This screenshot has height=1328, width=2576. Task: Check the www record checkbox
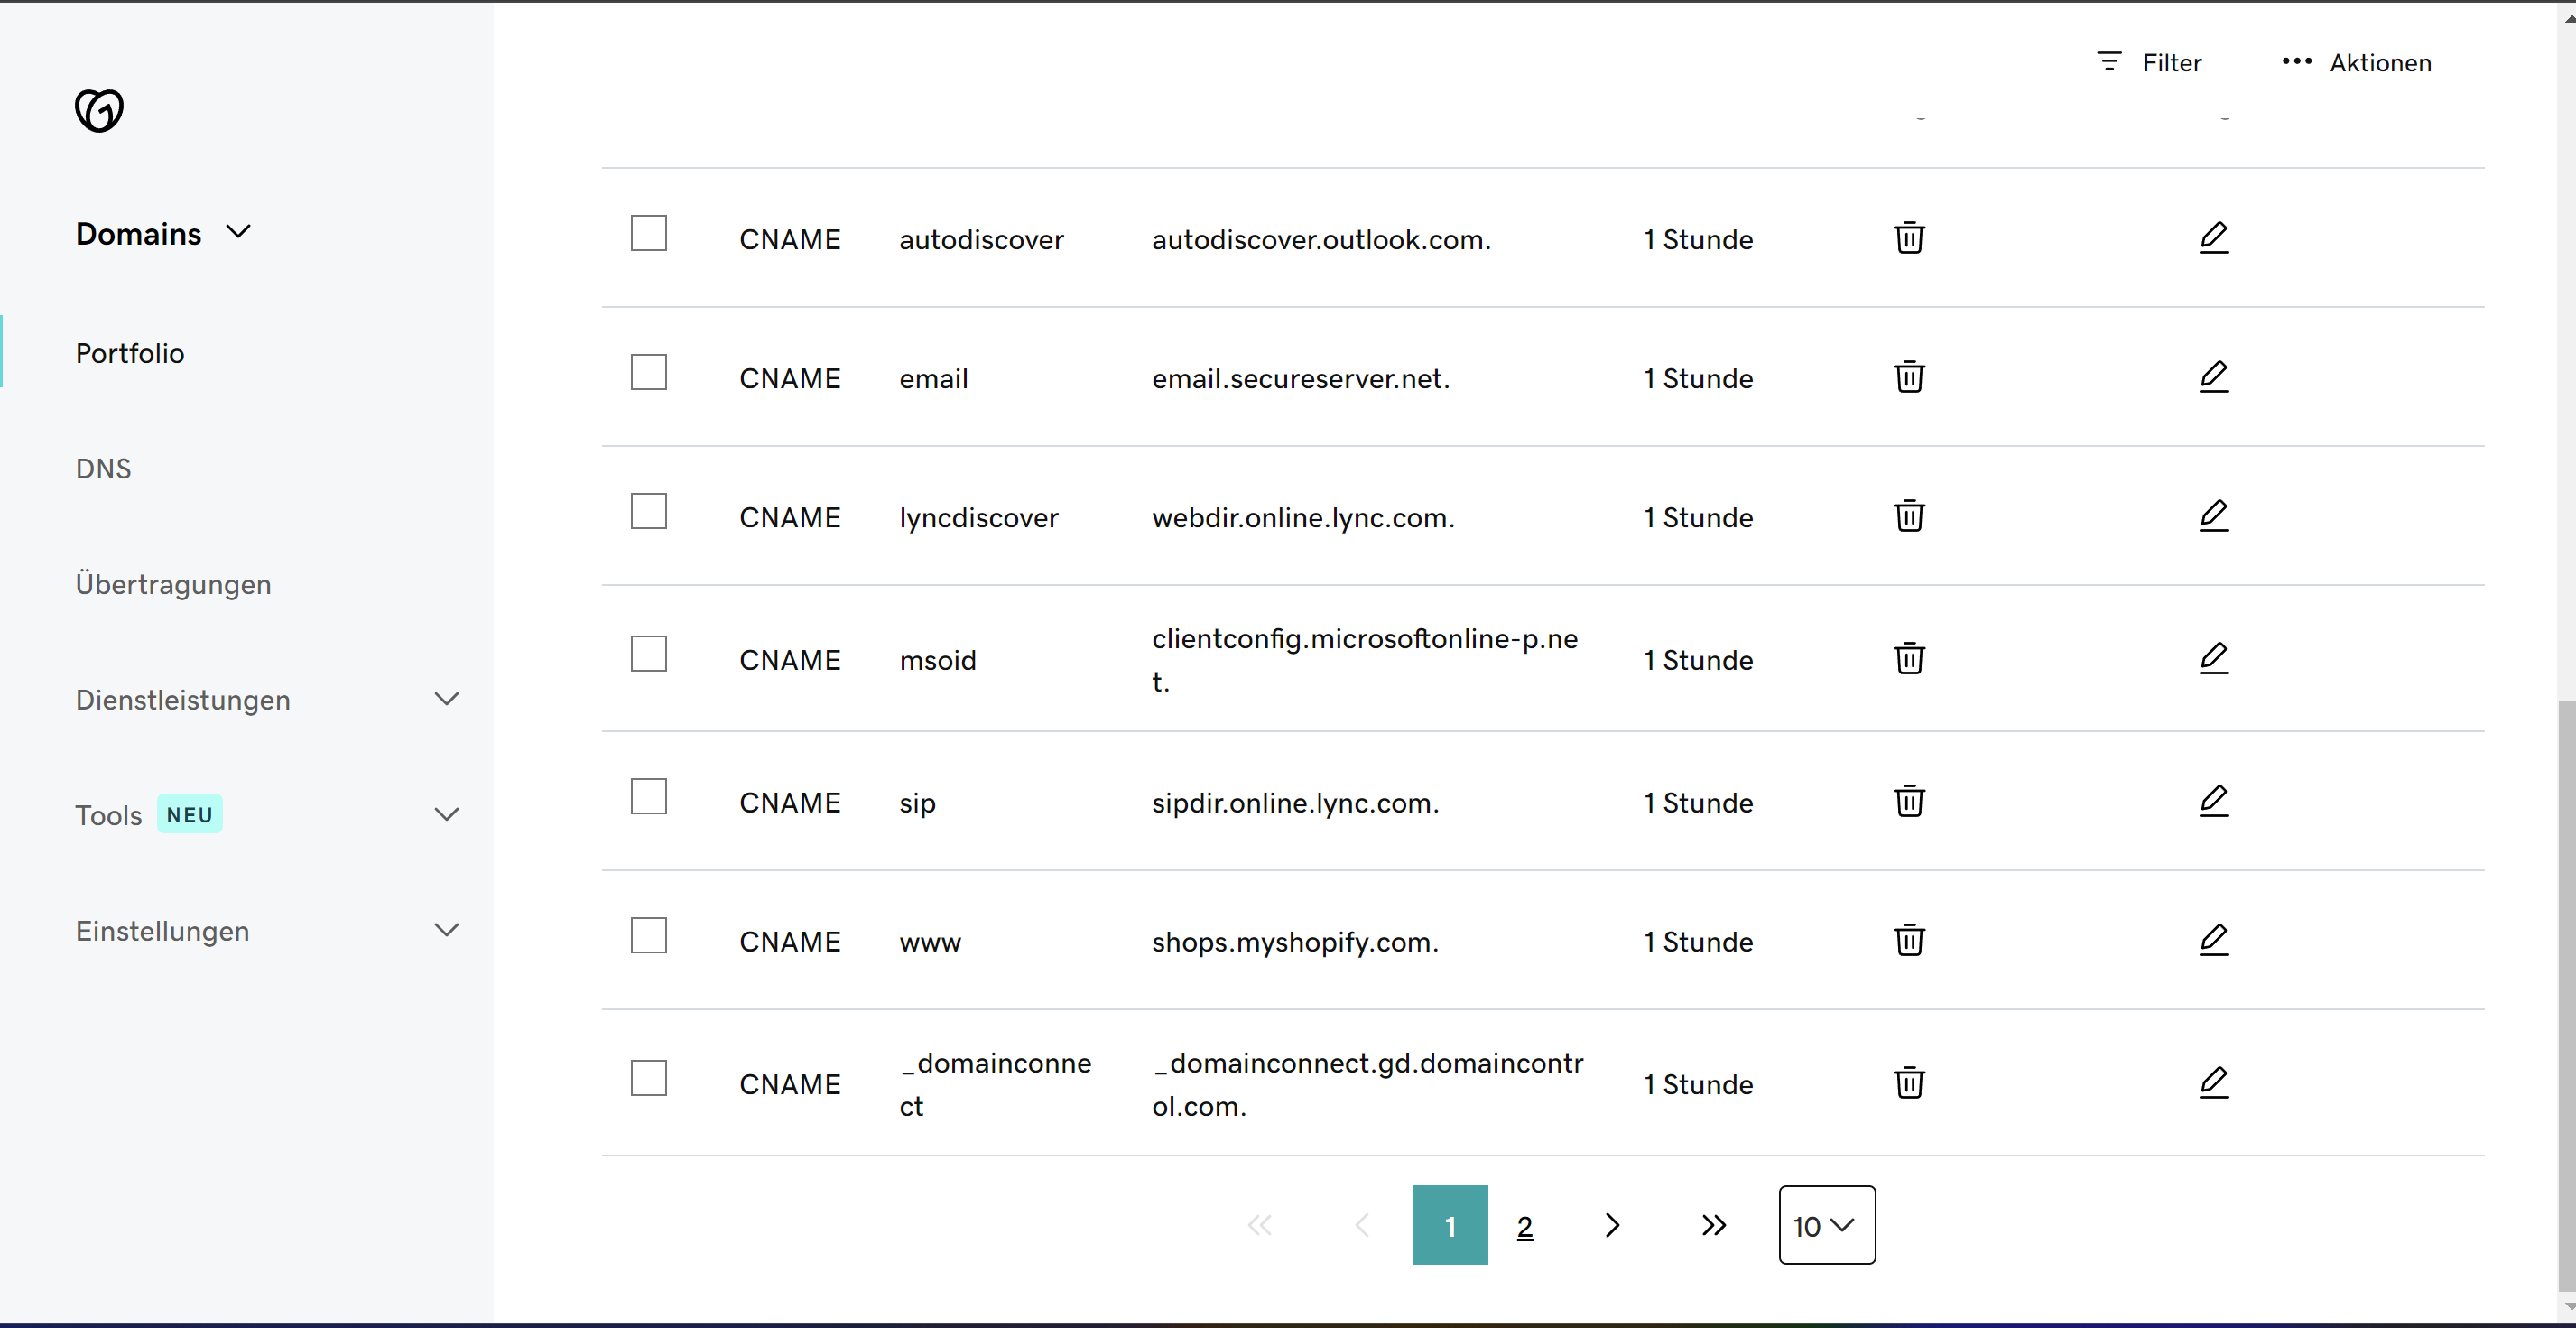click(x=648, y=935)
